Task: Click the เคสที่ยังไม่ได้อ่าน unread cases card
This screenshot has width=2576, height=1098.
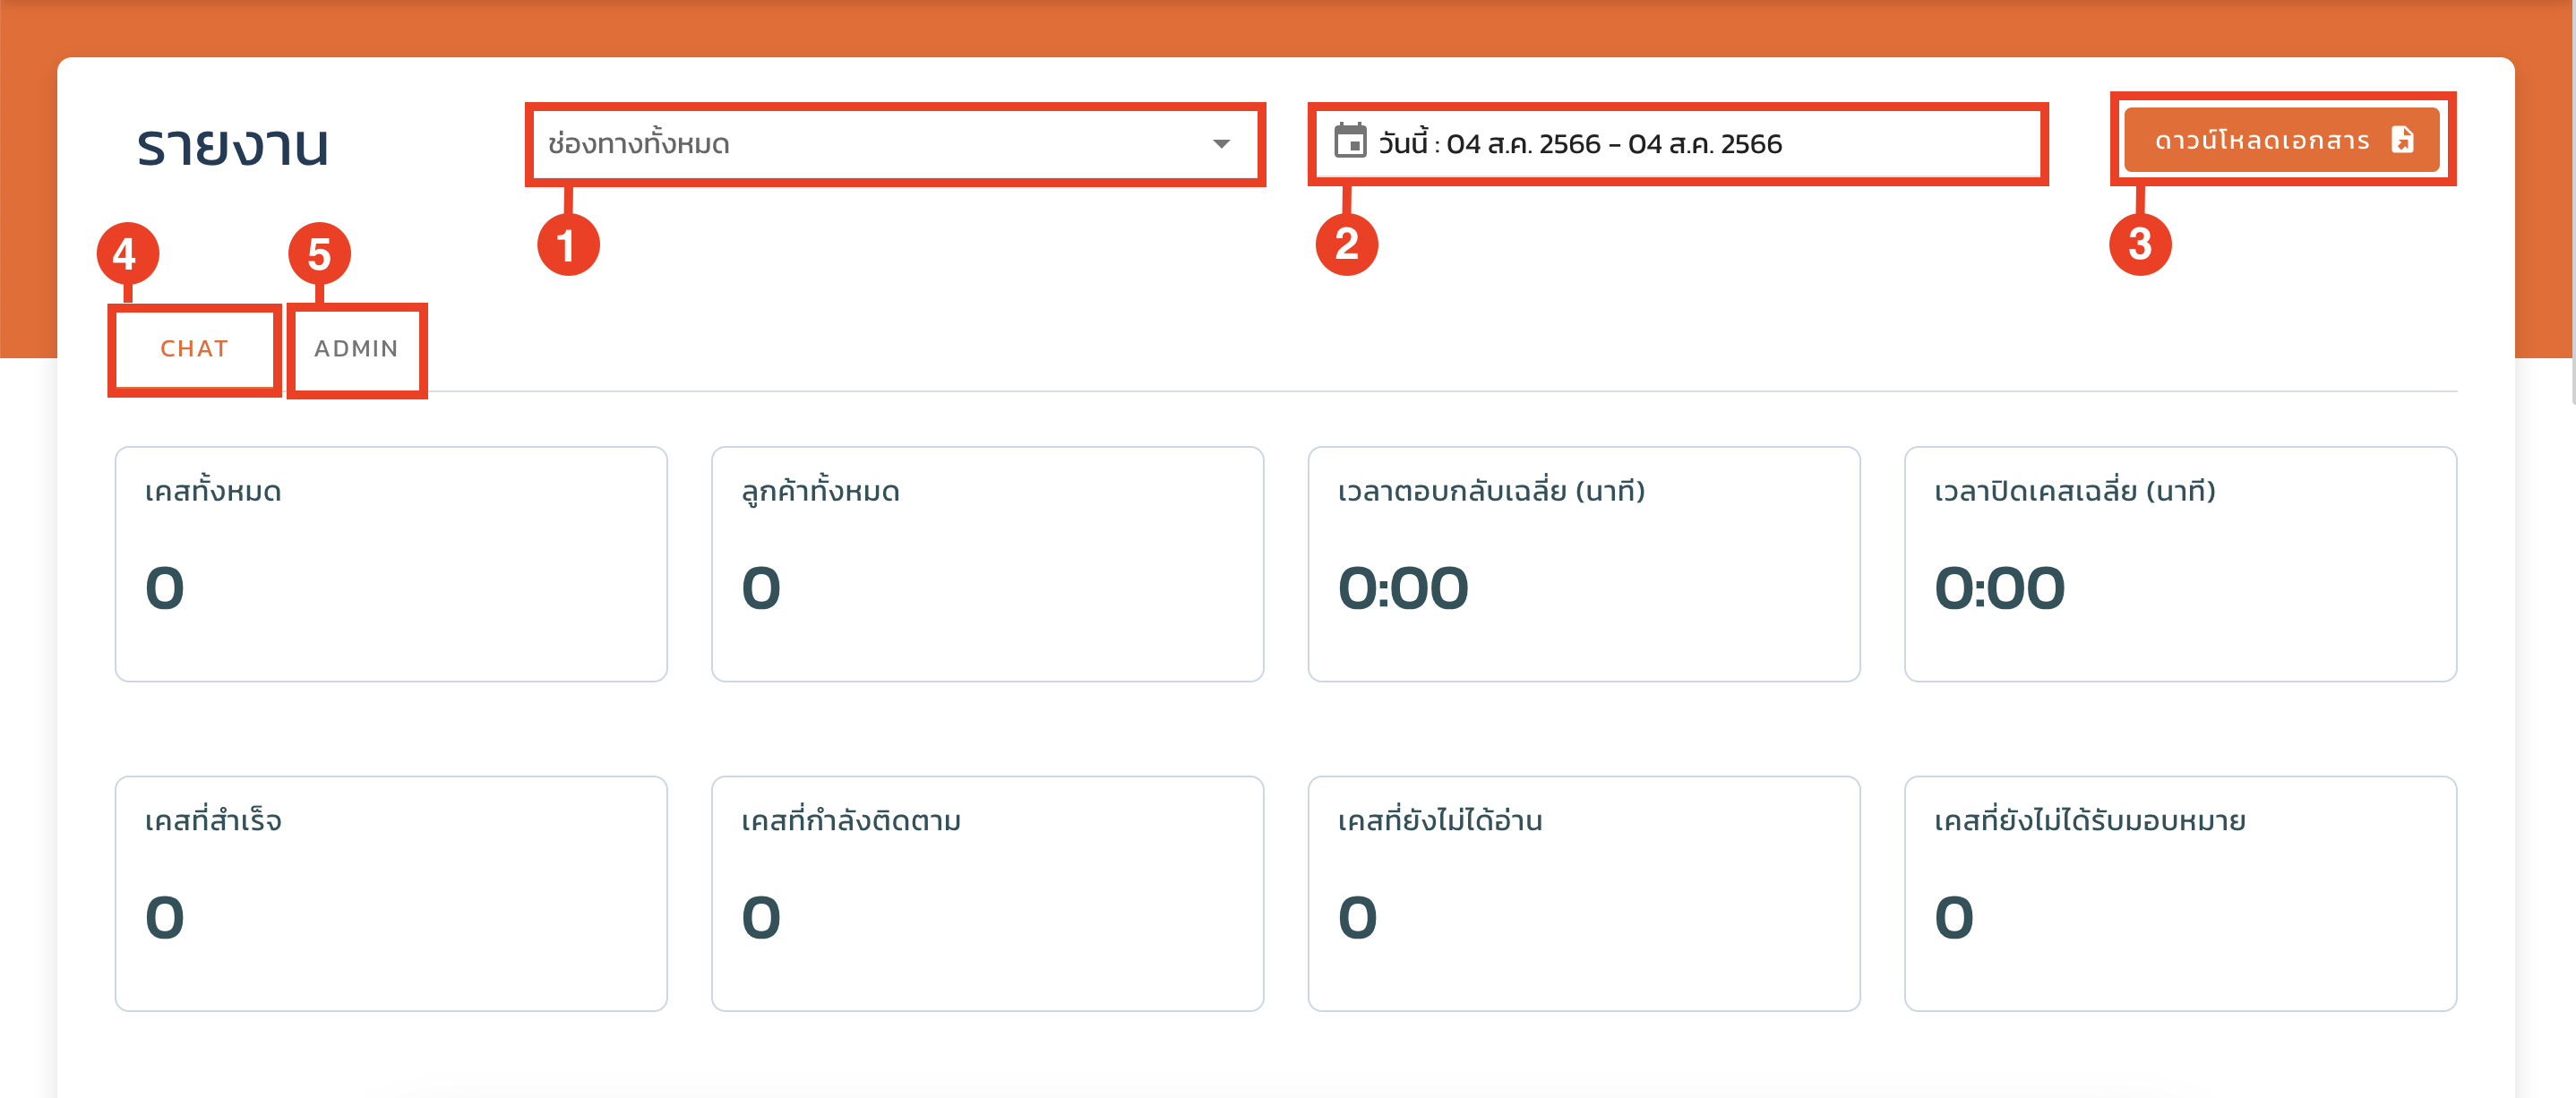Action: [x=1583, y=893]
